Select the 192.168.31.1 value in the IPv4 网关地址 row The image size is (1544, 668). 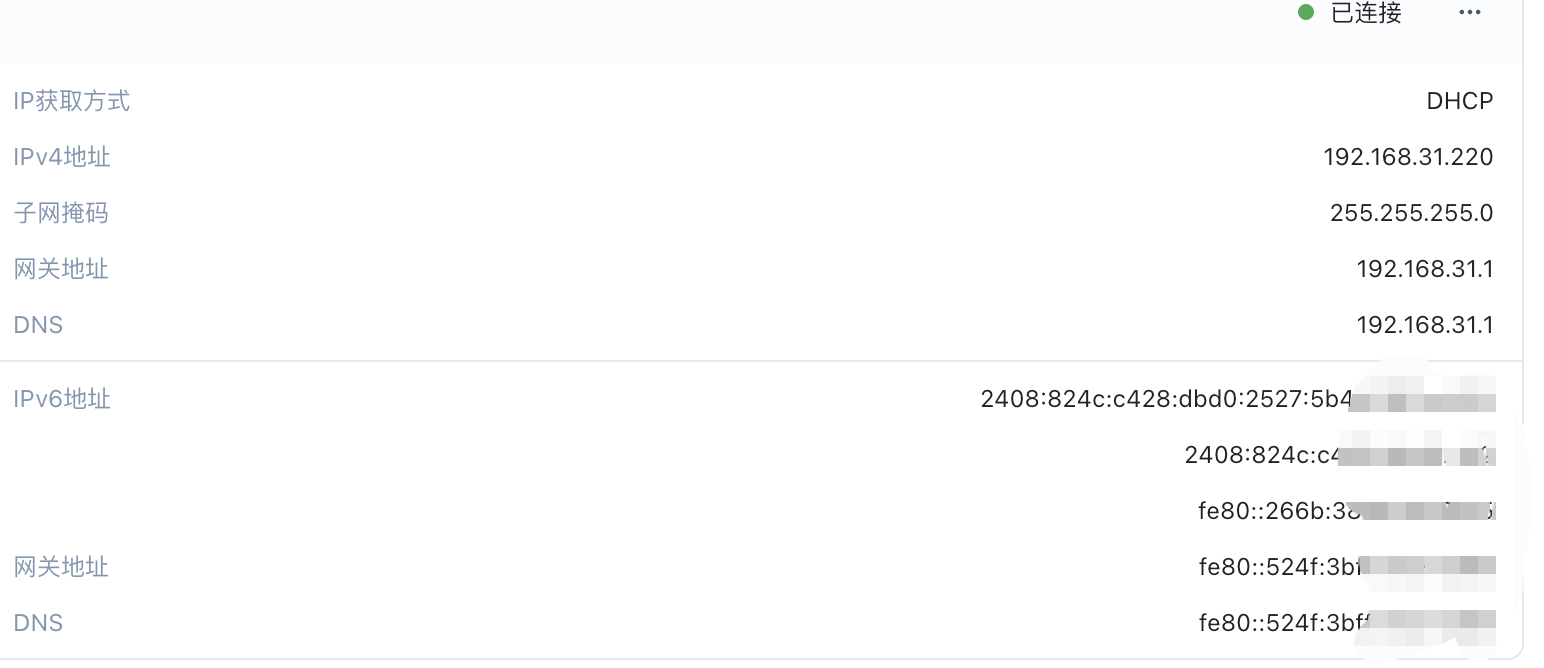[1424, 269]
